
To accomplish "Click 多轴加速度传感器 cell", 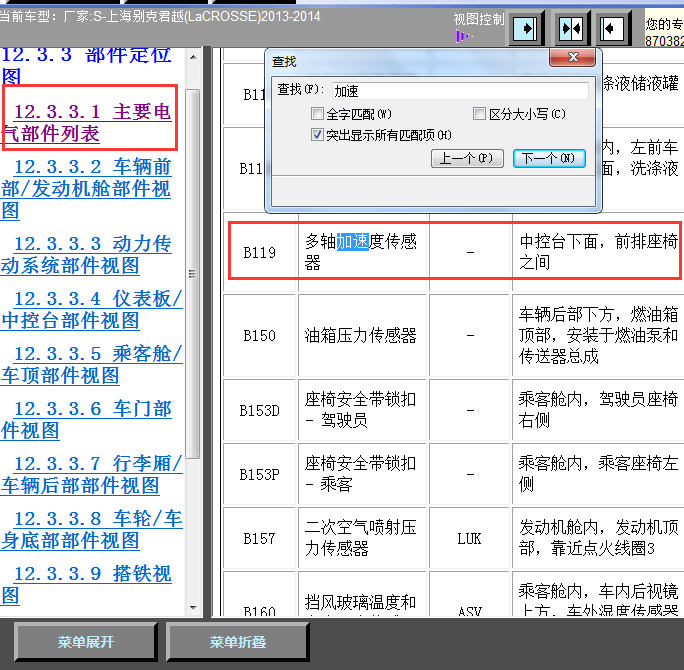I will (362, 252).
